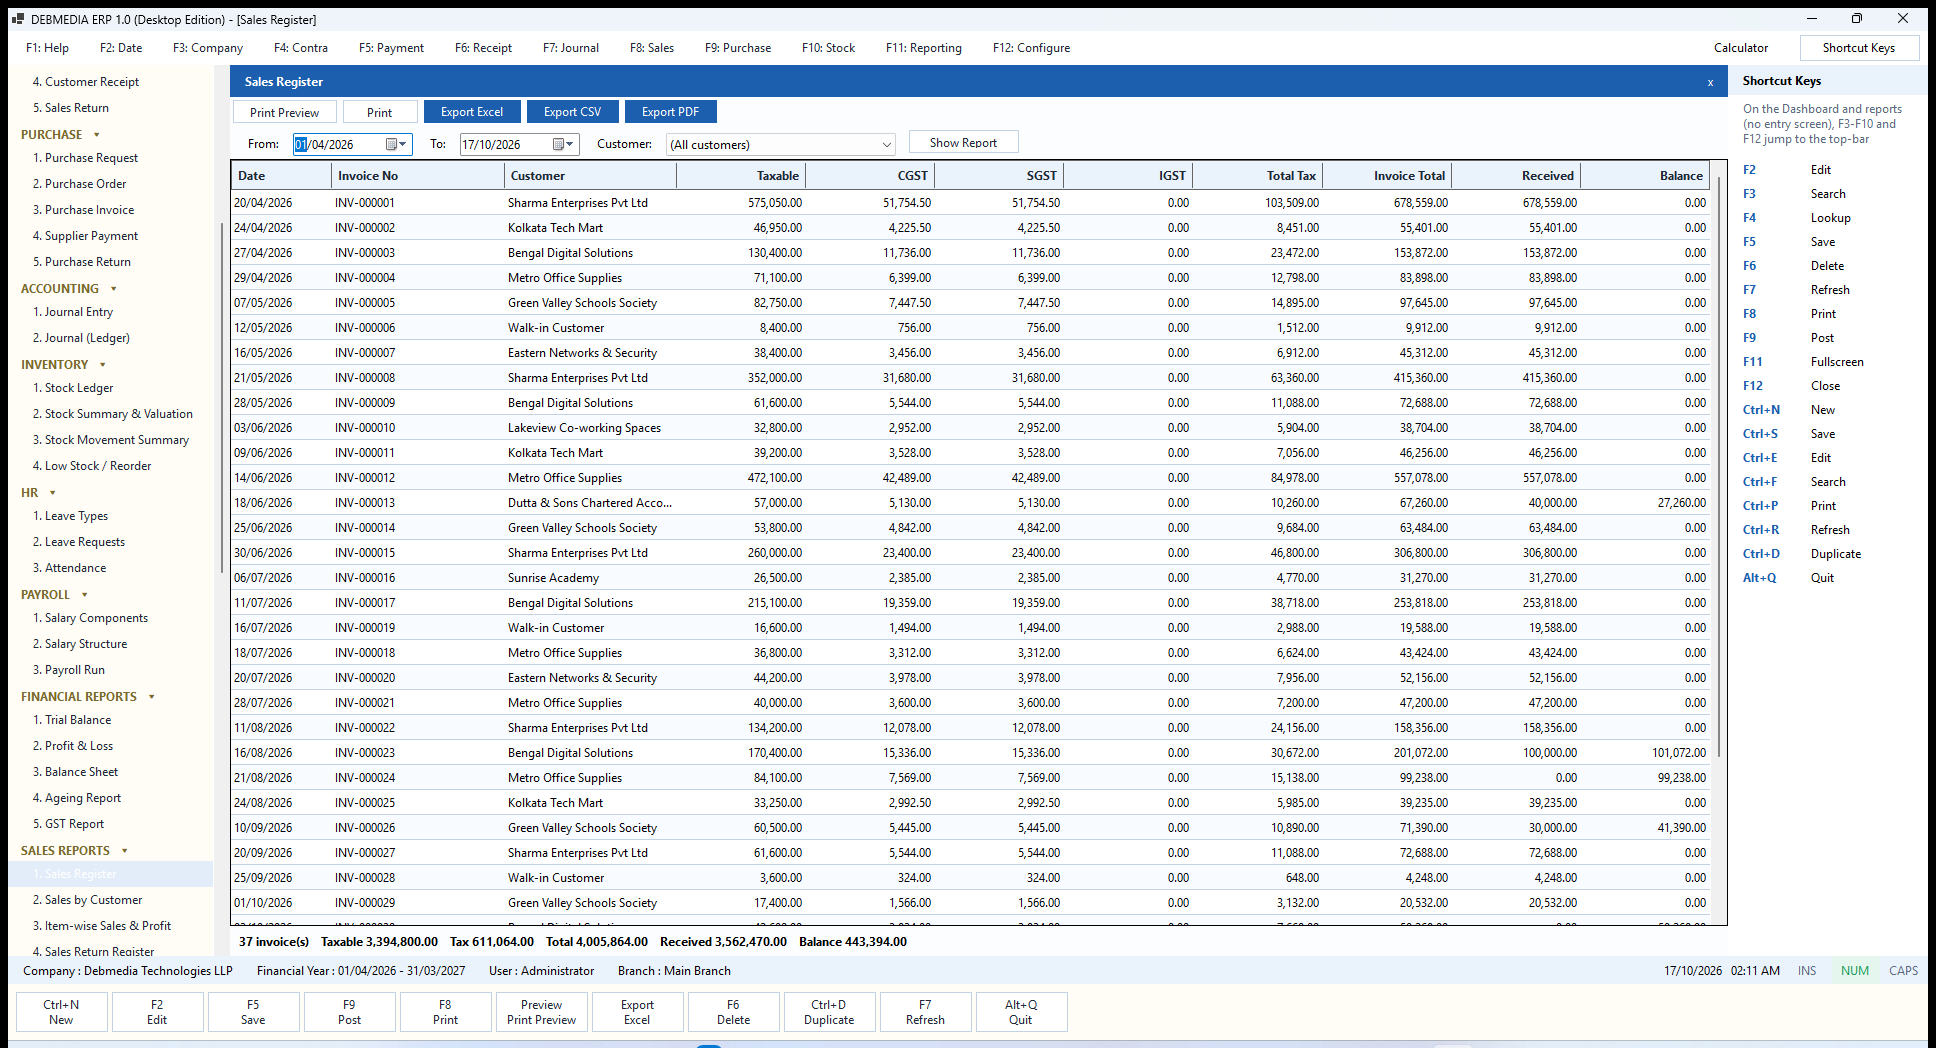The height and width of the screenshot is (1048, 1936).
Task: Open the Customer filter dropdown
Action: tap(781, 144)
